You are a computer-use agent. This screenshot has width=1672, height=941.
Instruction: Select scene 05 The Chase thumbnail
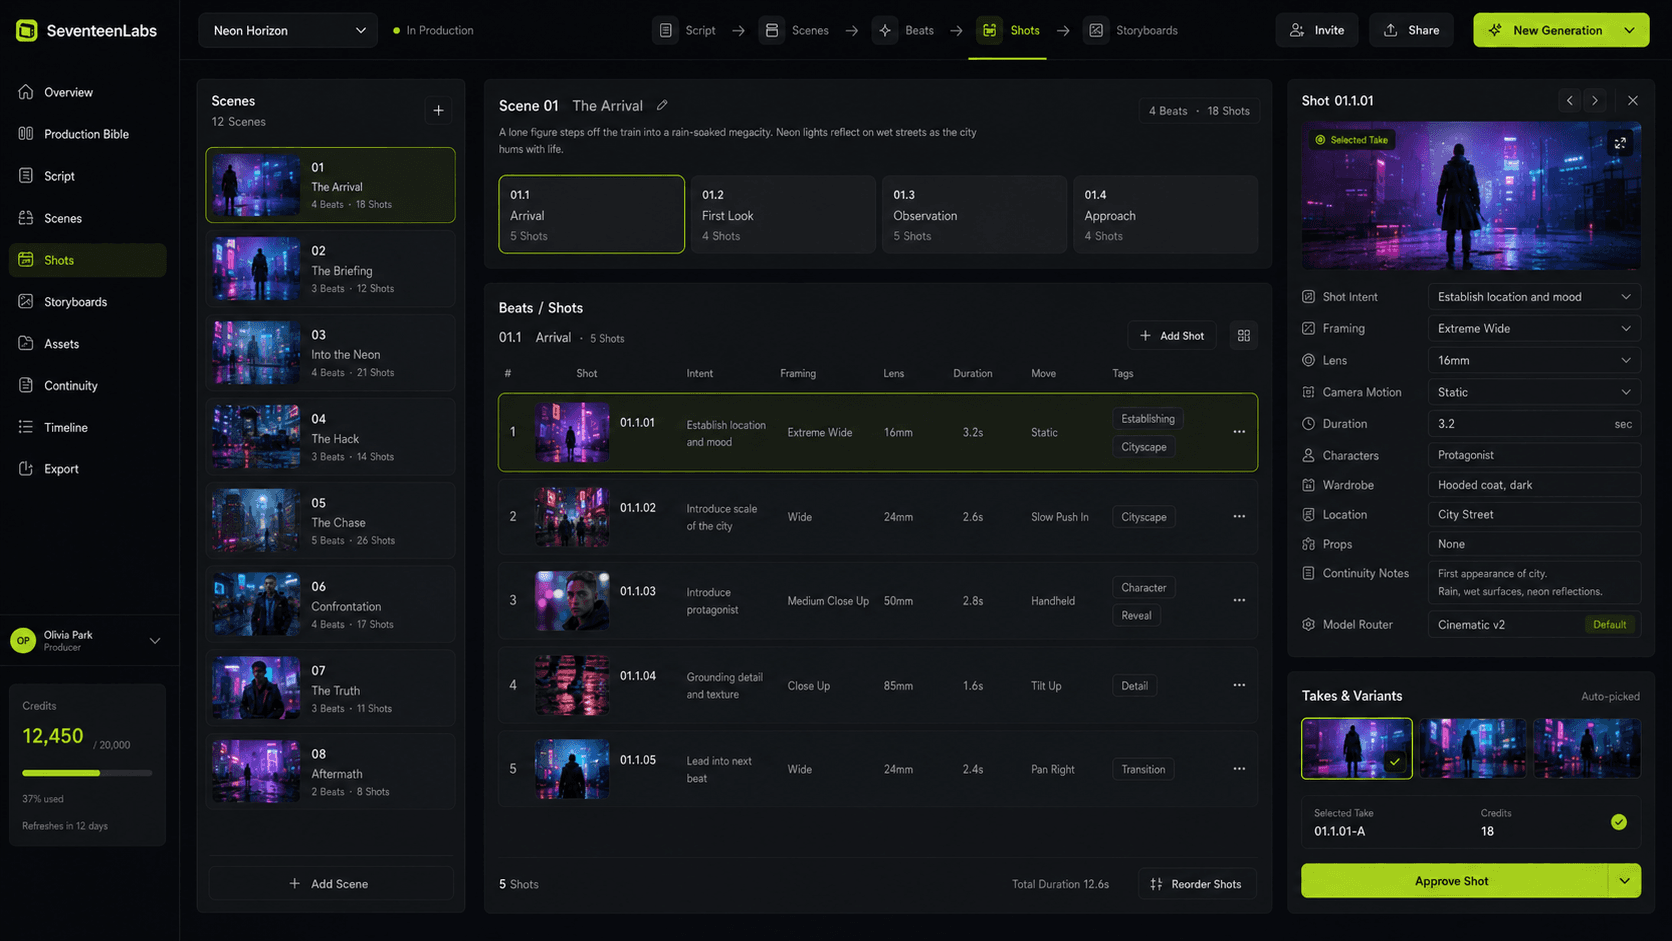[256, 520]
